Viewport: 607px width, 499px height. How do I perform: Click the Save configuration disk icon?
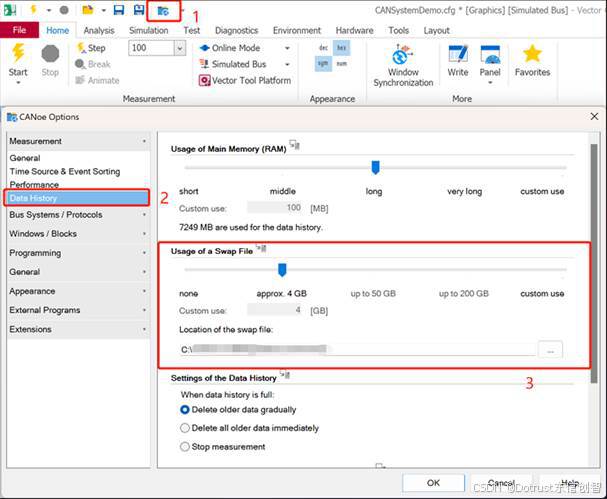tap(119, 10)
